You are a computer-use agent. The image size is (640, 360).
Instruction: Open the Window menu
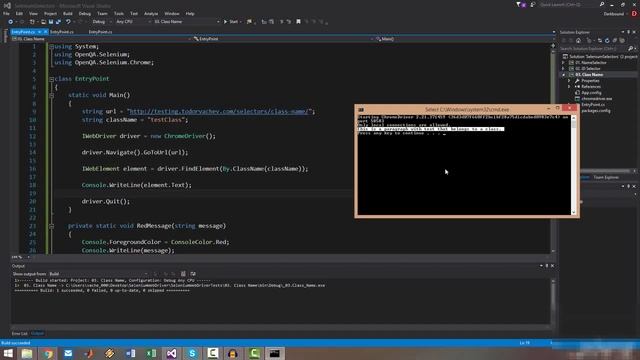pyautogui.click(x=172, y=13)
